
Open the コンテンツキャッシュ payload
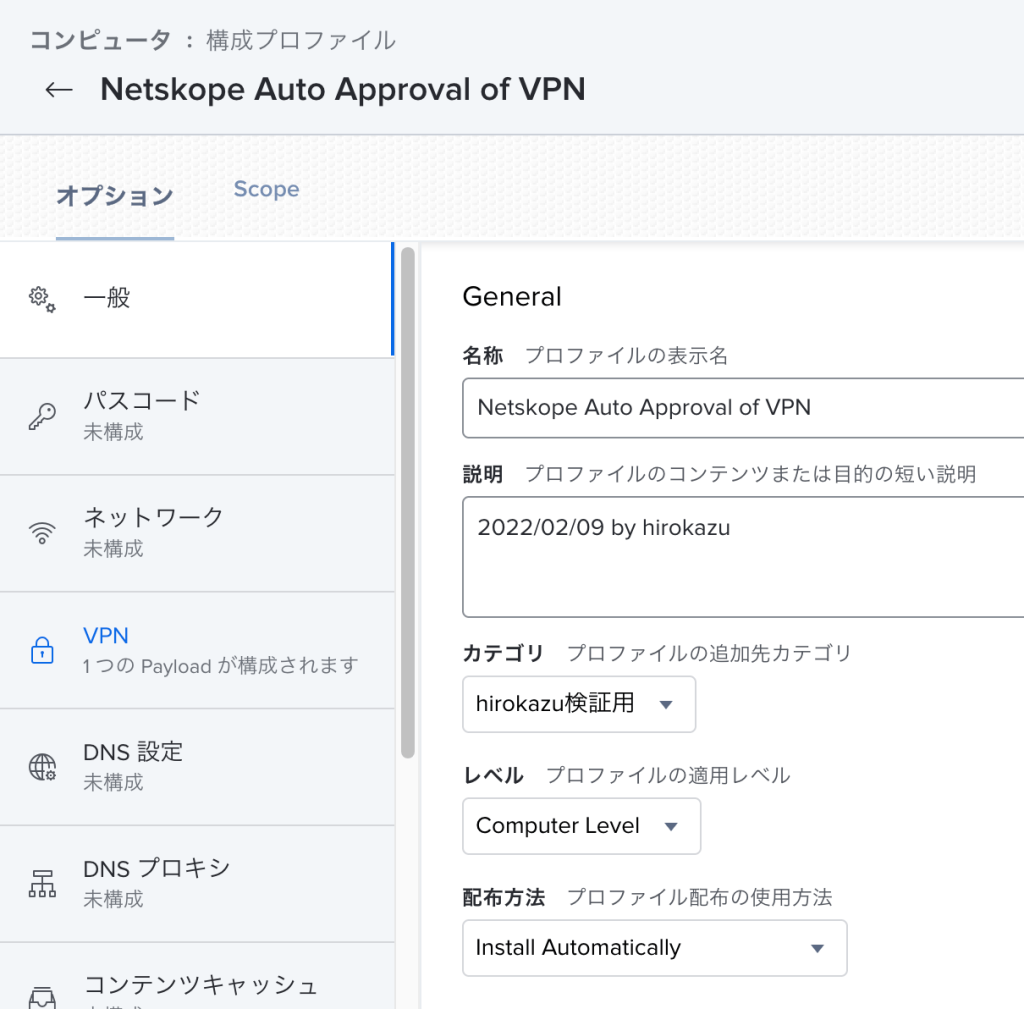coord(197,976)
